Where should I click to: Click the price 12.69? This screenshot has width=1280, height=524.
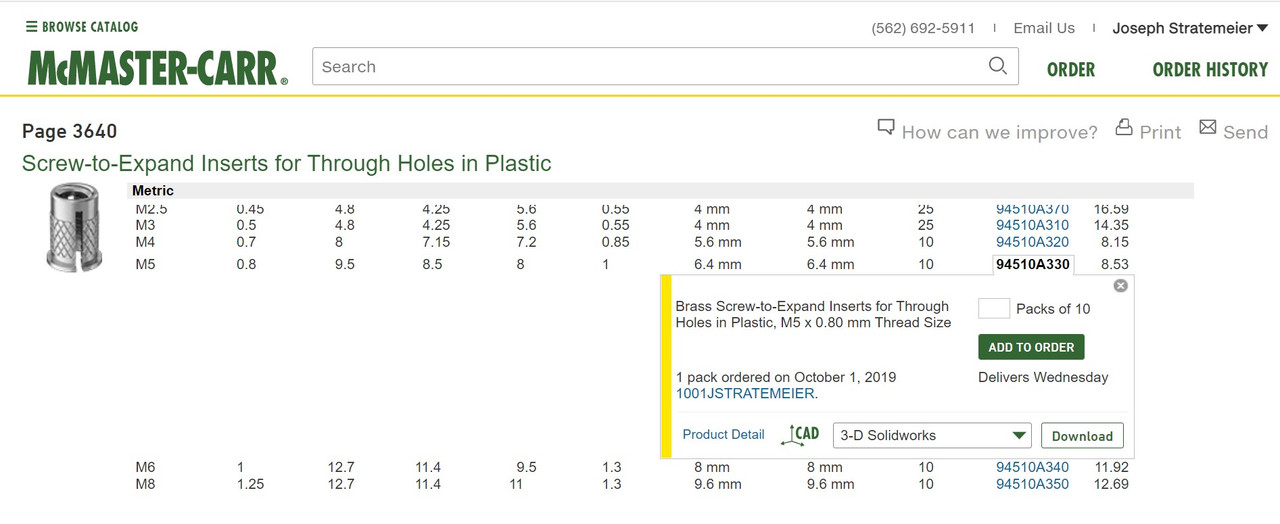click(x=1111, y=484)
